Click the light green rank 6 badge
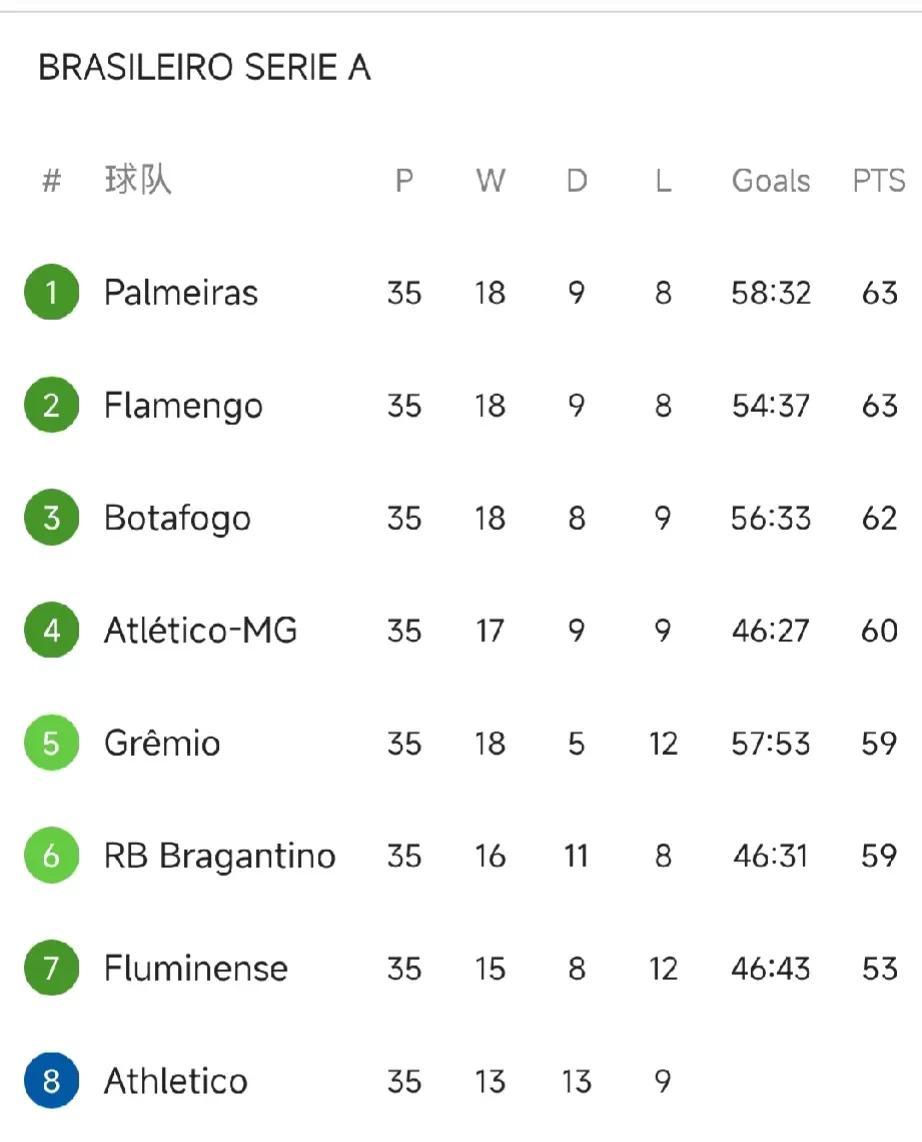922x1142 pixels. [x=51, y=856]
